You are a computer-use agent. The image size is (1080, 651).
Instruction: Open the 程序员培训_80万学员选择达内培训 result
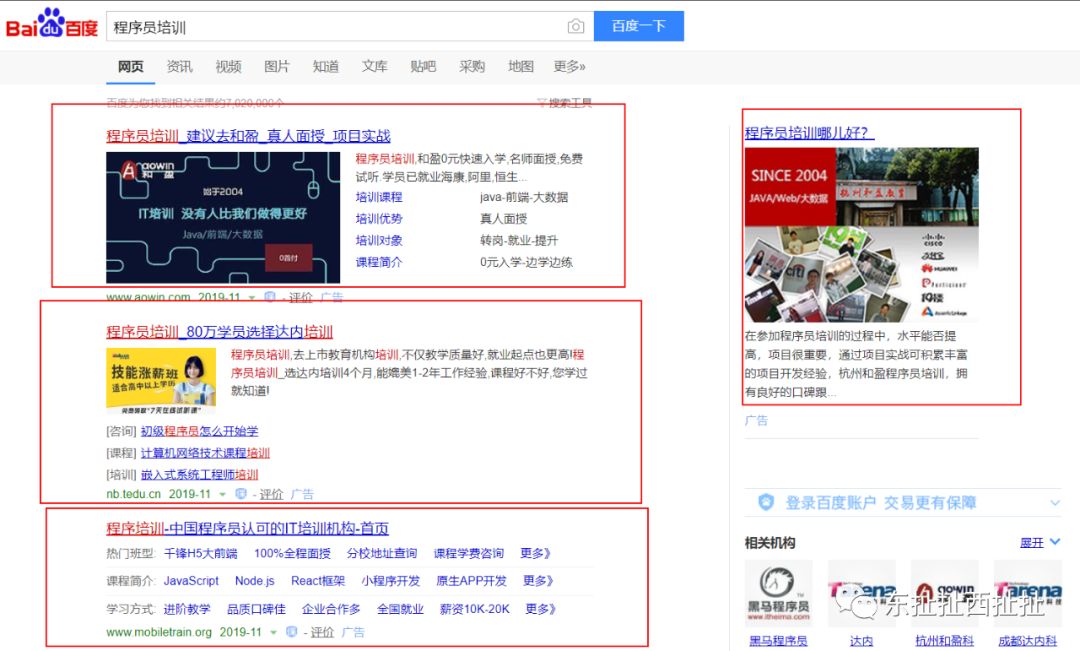point(220,332)
